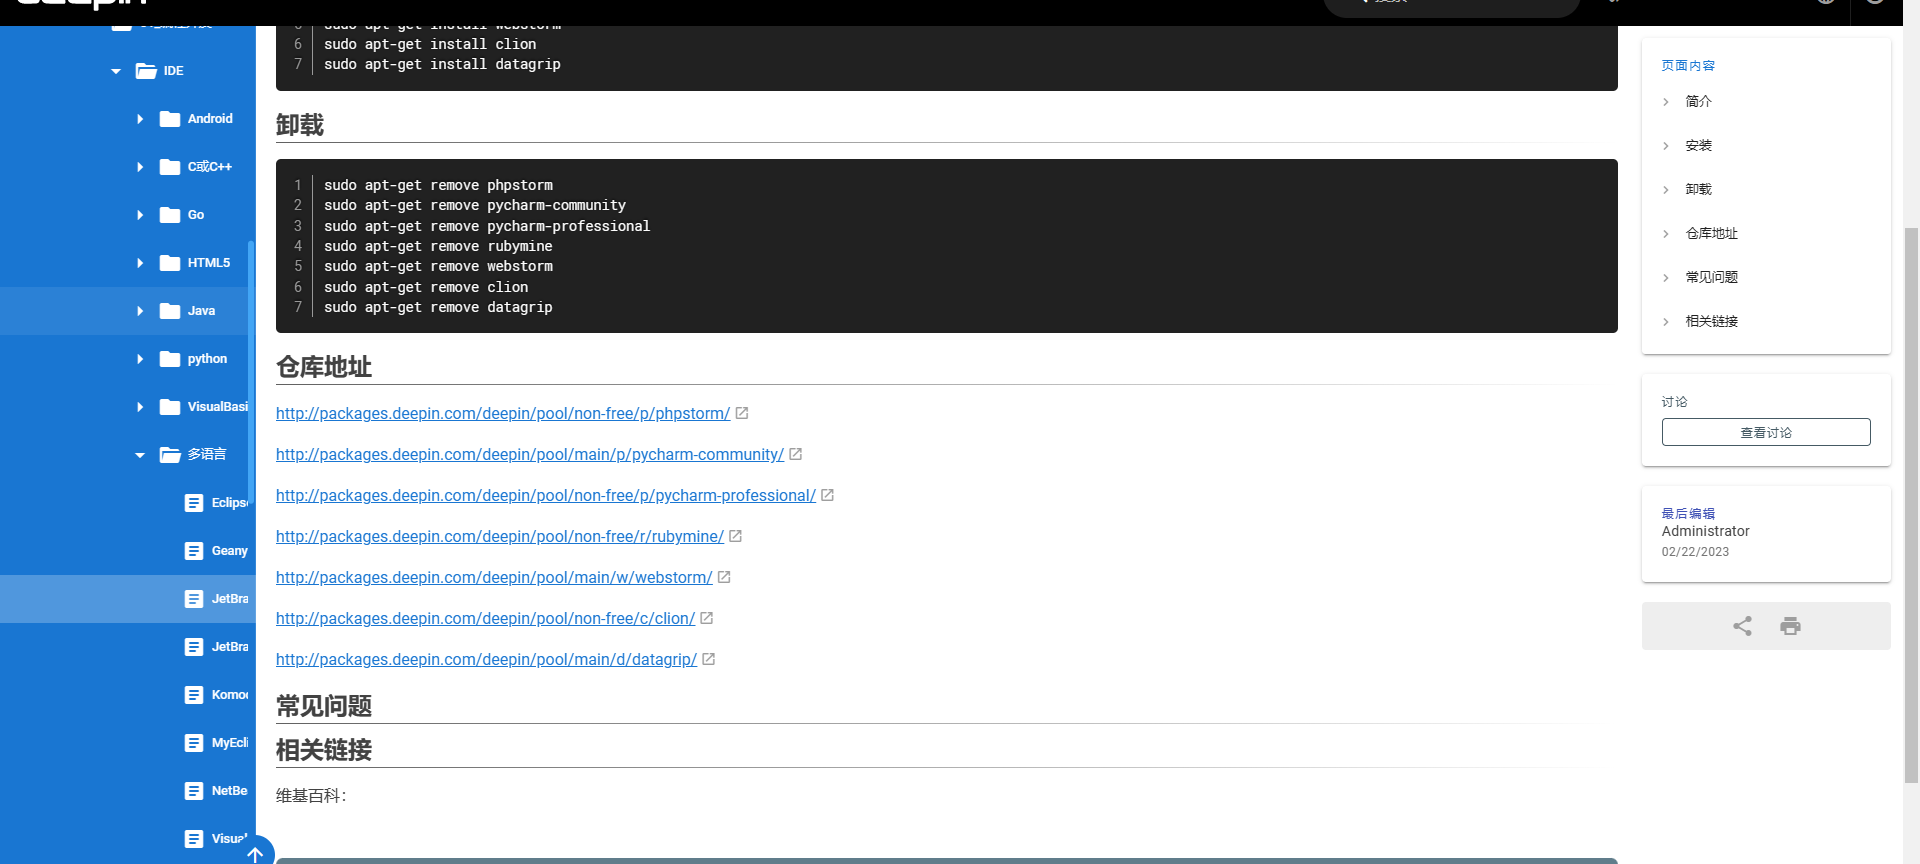The width and height of the screenshot is (1920, 864).
Task: Expand the Java folder arrow
Action: click(x=140, y=311)
